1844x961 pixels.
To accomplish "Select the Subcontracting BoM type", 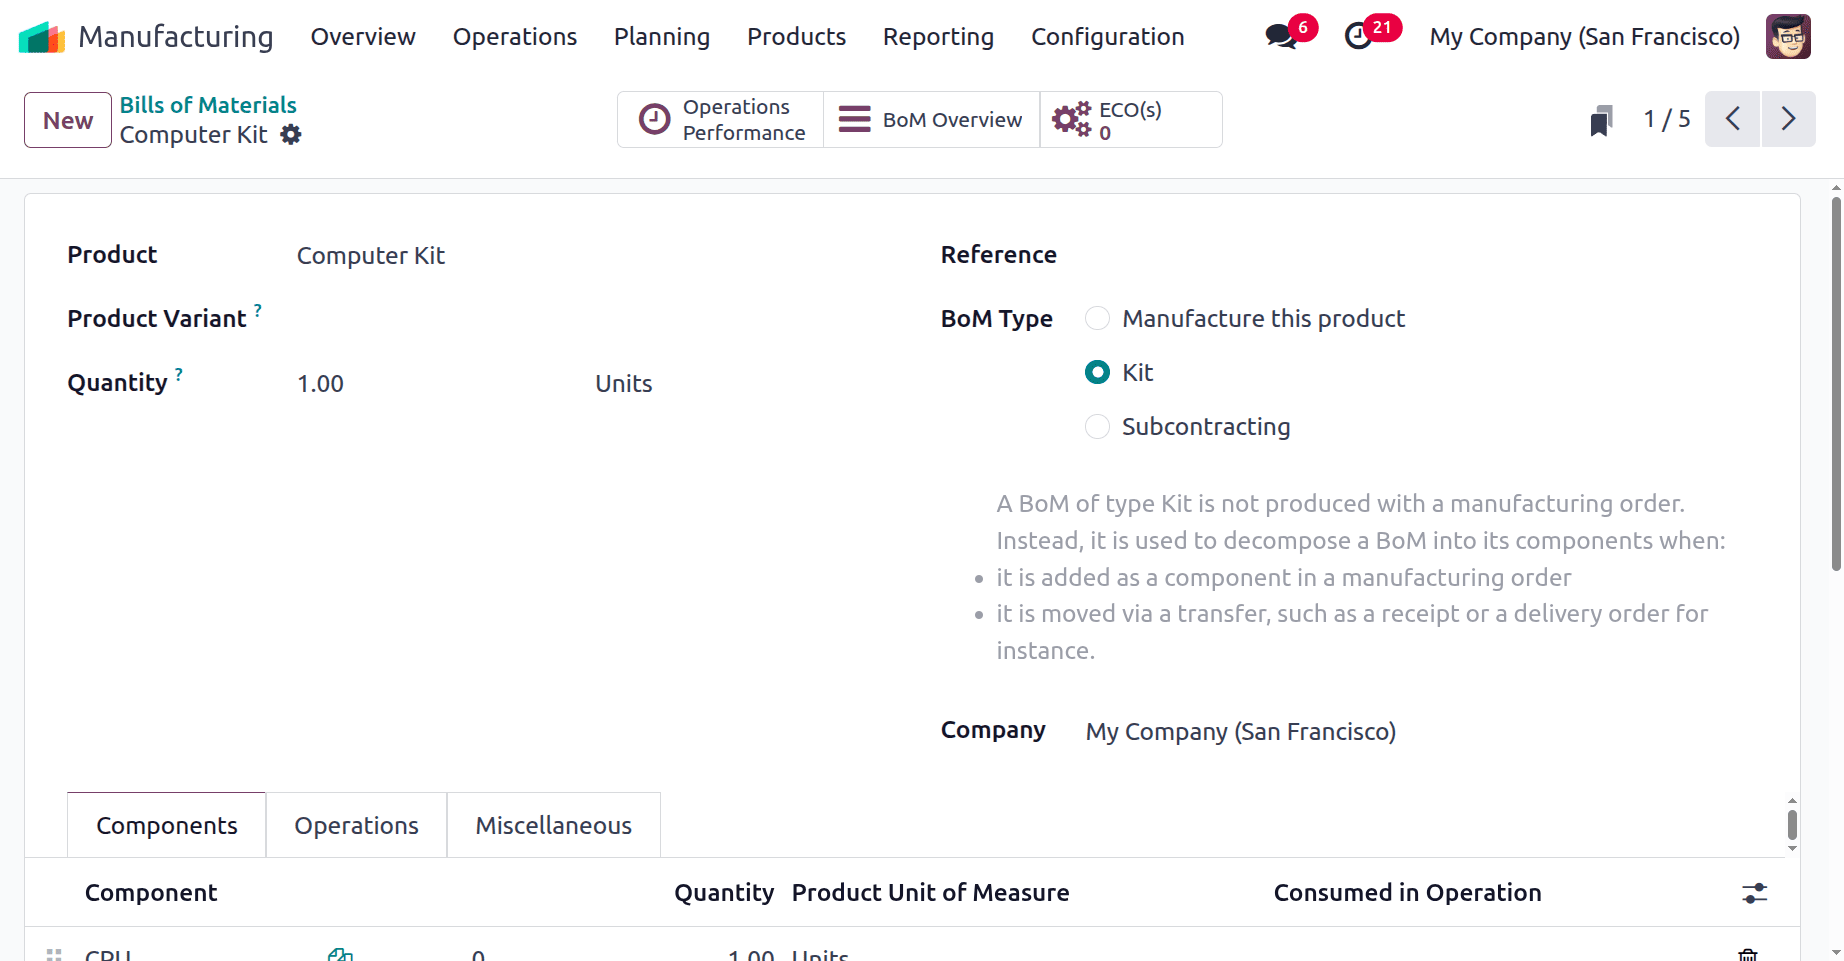I will 1097,426.
